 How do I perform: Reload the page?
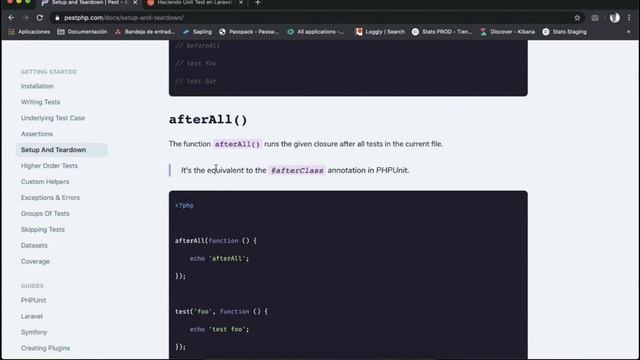[40, 18]
